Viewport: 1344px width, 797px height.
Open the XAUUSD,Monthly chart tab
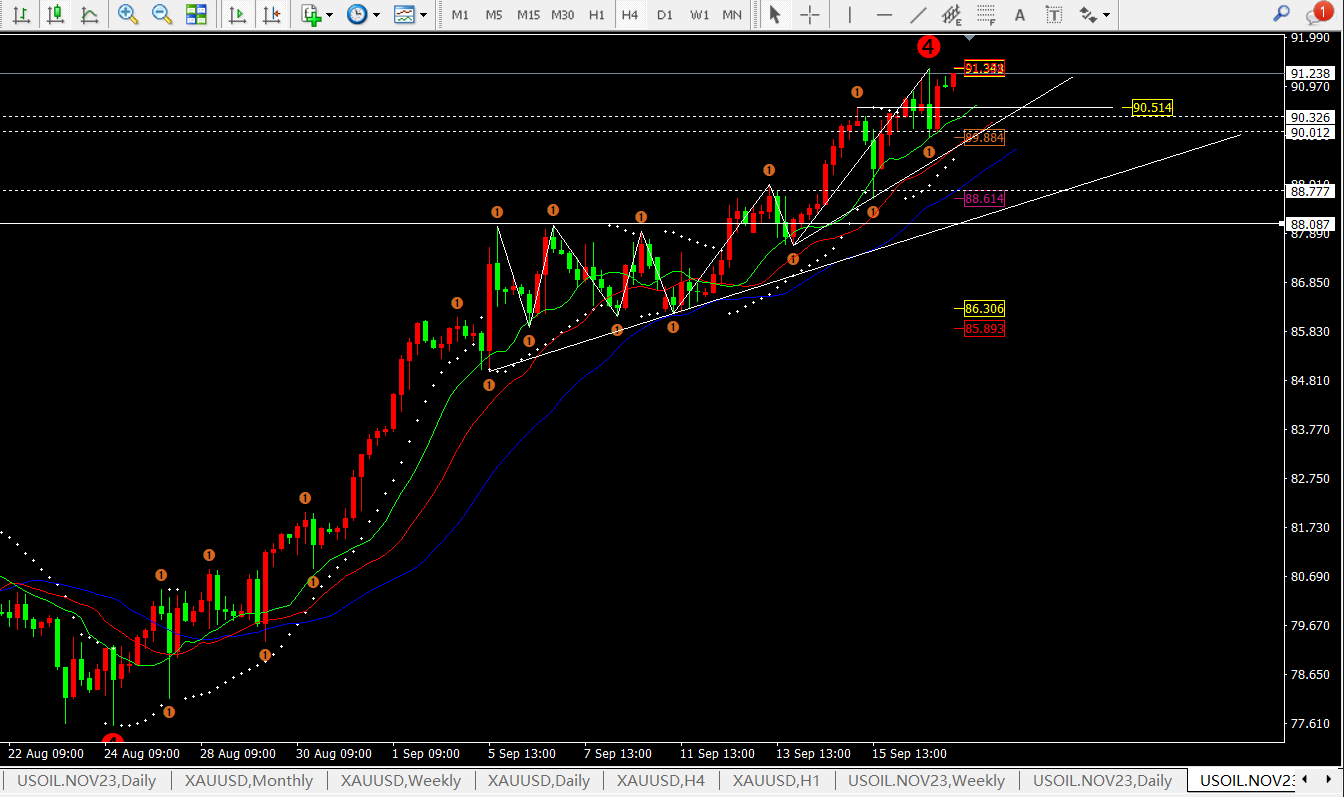click(248, 781)
